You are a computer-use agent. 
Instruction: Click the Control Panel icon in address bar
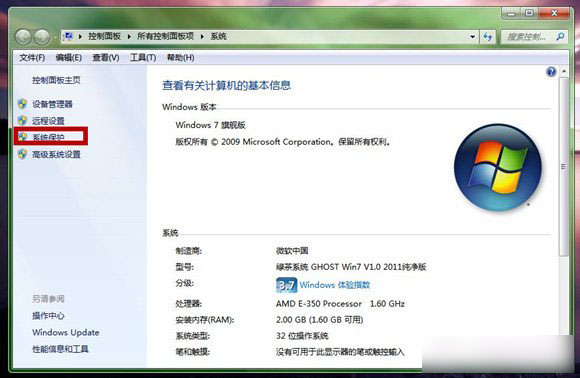(68, 36)
